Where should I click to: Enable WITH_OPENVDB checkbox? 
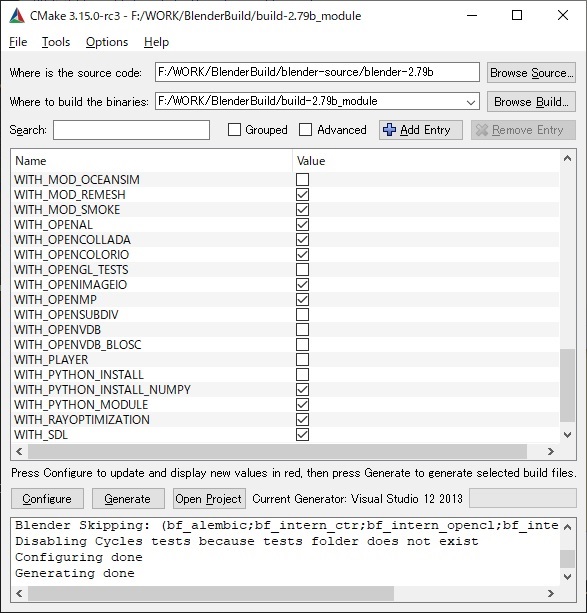tap(302, 329)
